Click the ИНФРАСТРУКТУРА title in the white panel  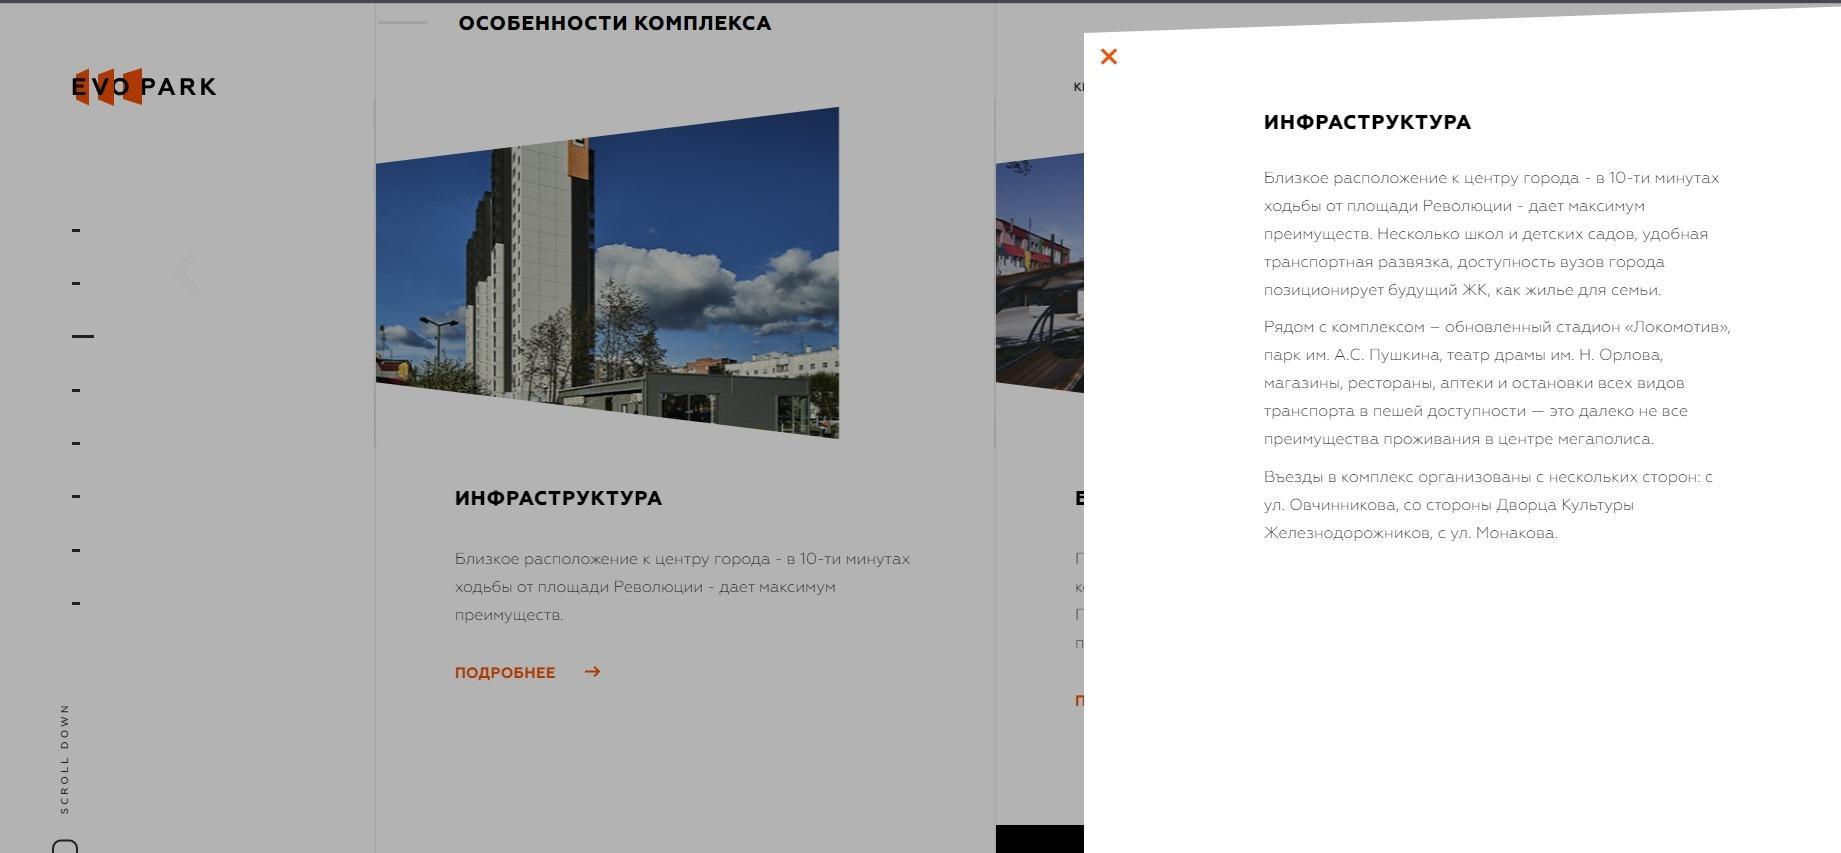tap(1367, 122)
